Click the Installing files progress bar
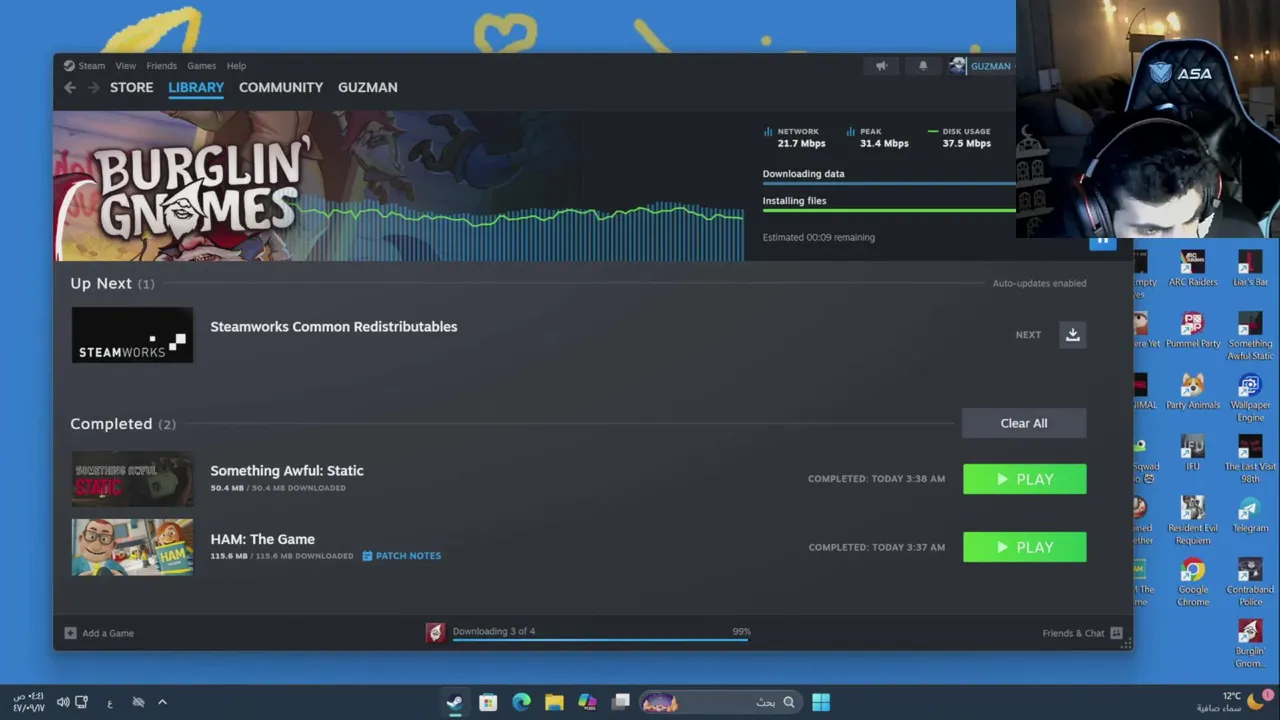The width and height of the screenshot is (1280, 720). [x=889, y=210]
